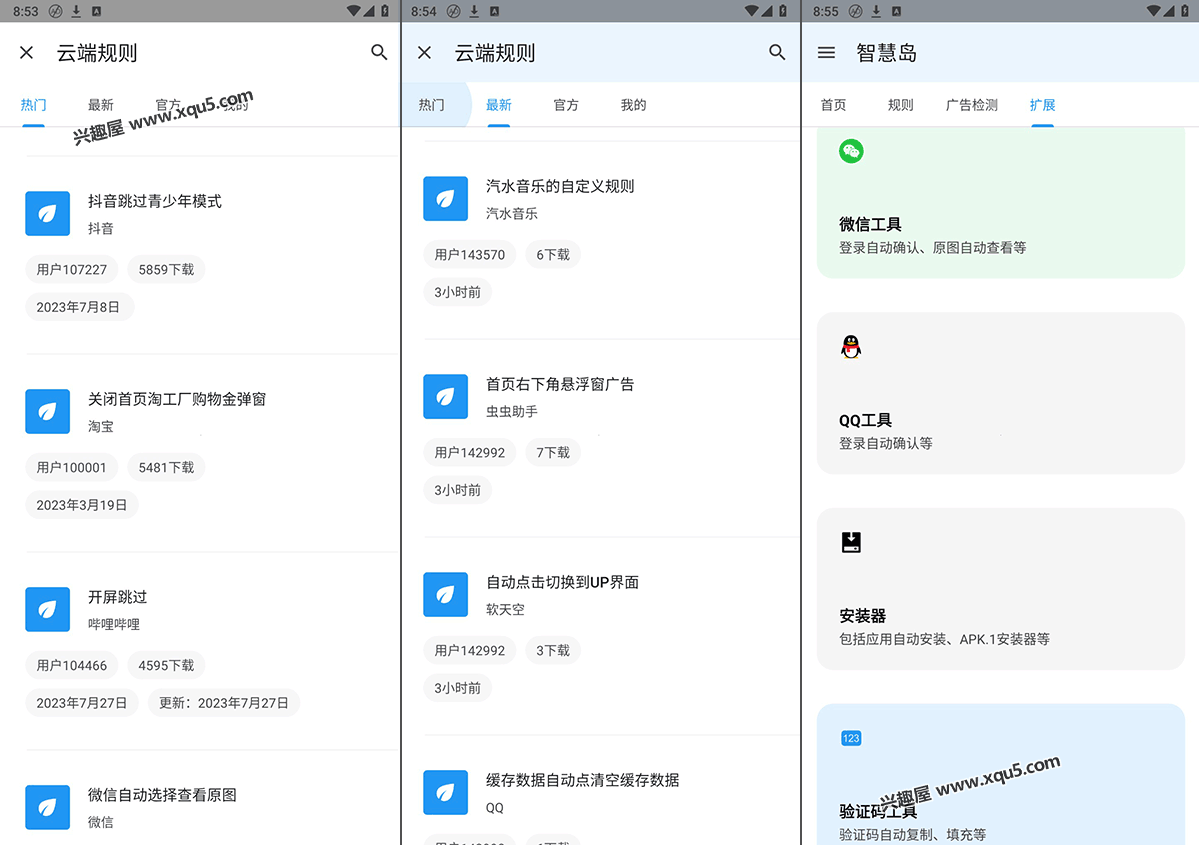Tap the WeChat icon in 微信工具 card
Screen dimensions: 1199x845
[x=851, y=151]
